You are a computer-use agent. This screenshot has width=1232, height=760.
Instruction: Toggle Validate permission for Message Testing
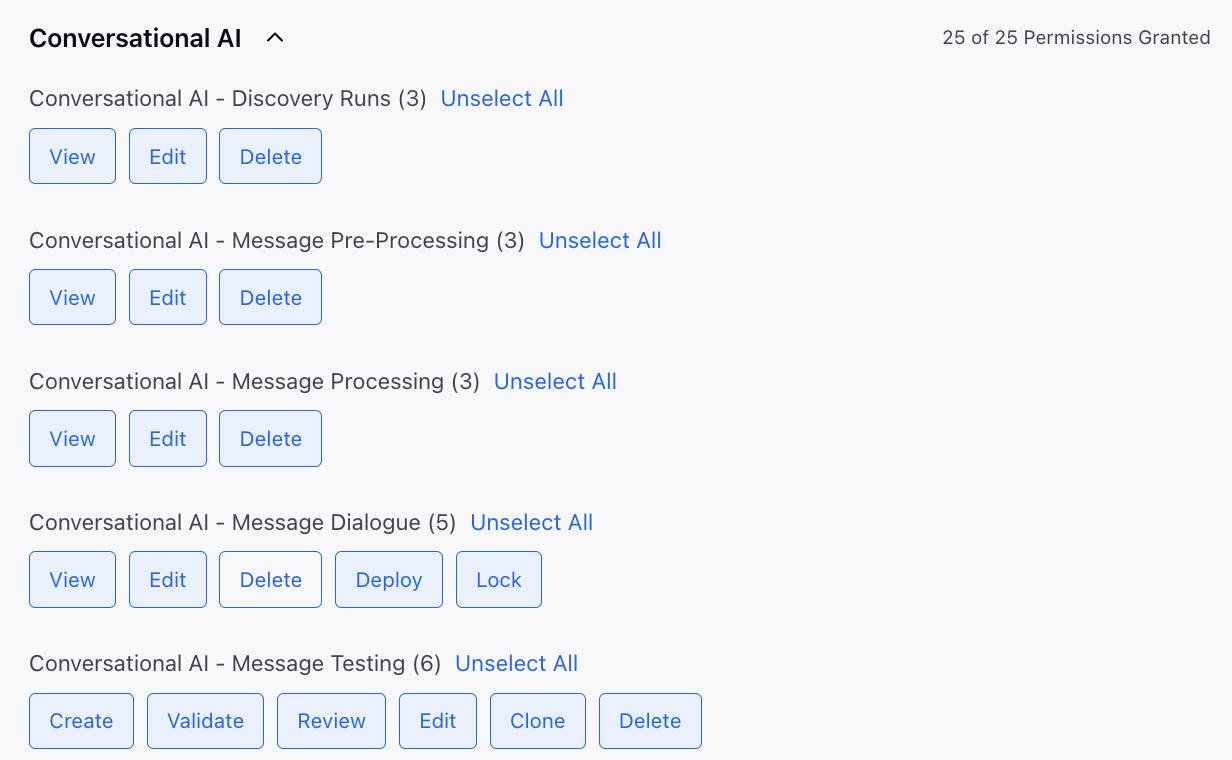click(205, 720)
